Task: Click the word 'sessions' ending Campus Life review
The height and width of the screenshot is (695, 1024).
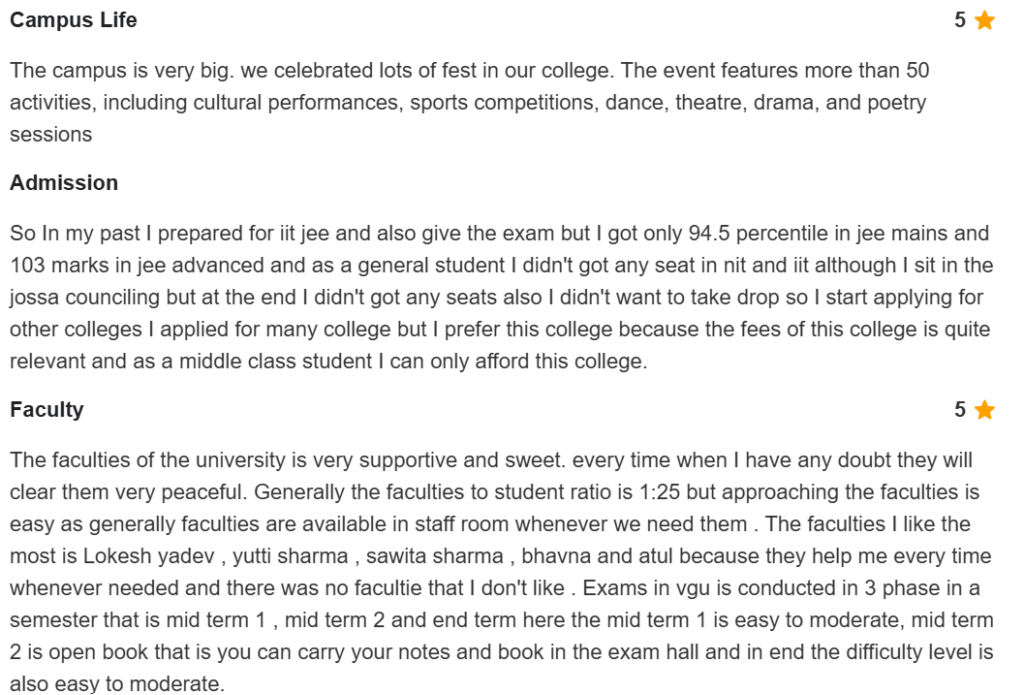Action: [51, 135]
